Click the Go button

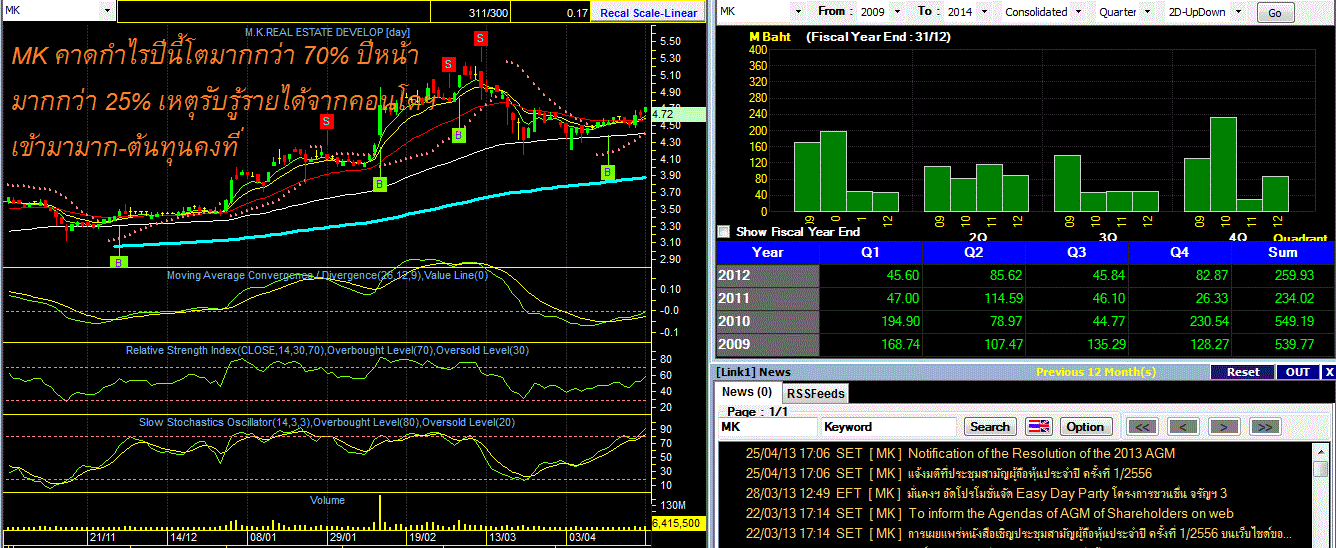[1274, 13]
